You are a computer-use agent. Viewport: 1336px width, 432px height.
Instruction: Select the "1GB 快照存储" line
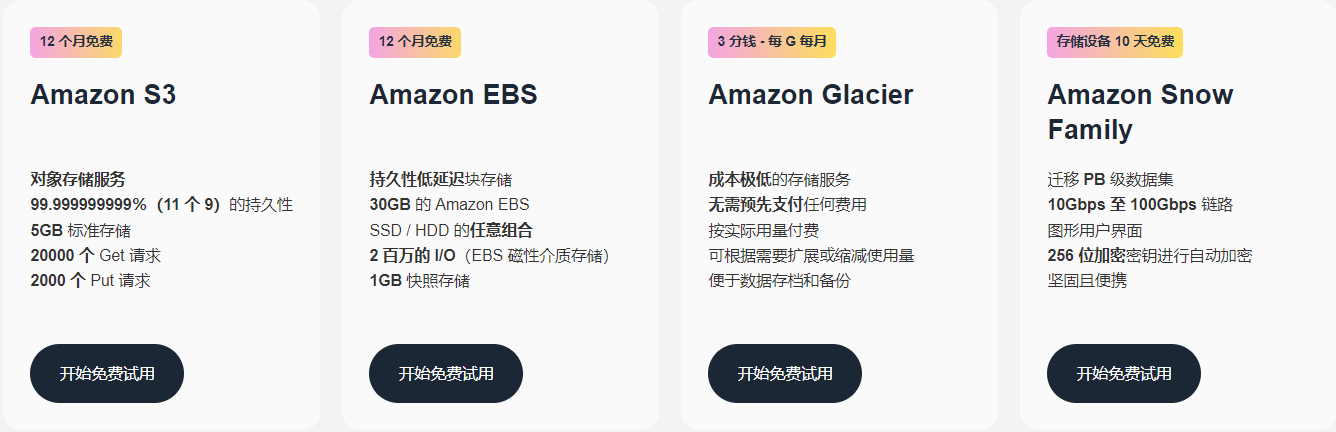pos(420,280)
